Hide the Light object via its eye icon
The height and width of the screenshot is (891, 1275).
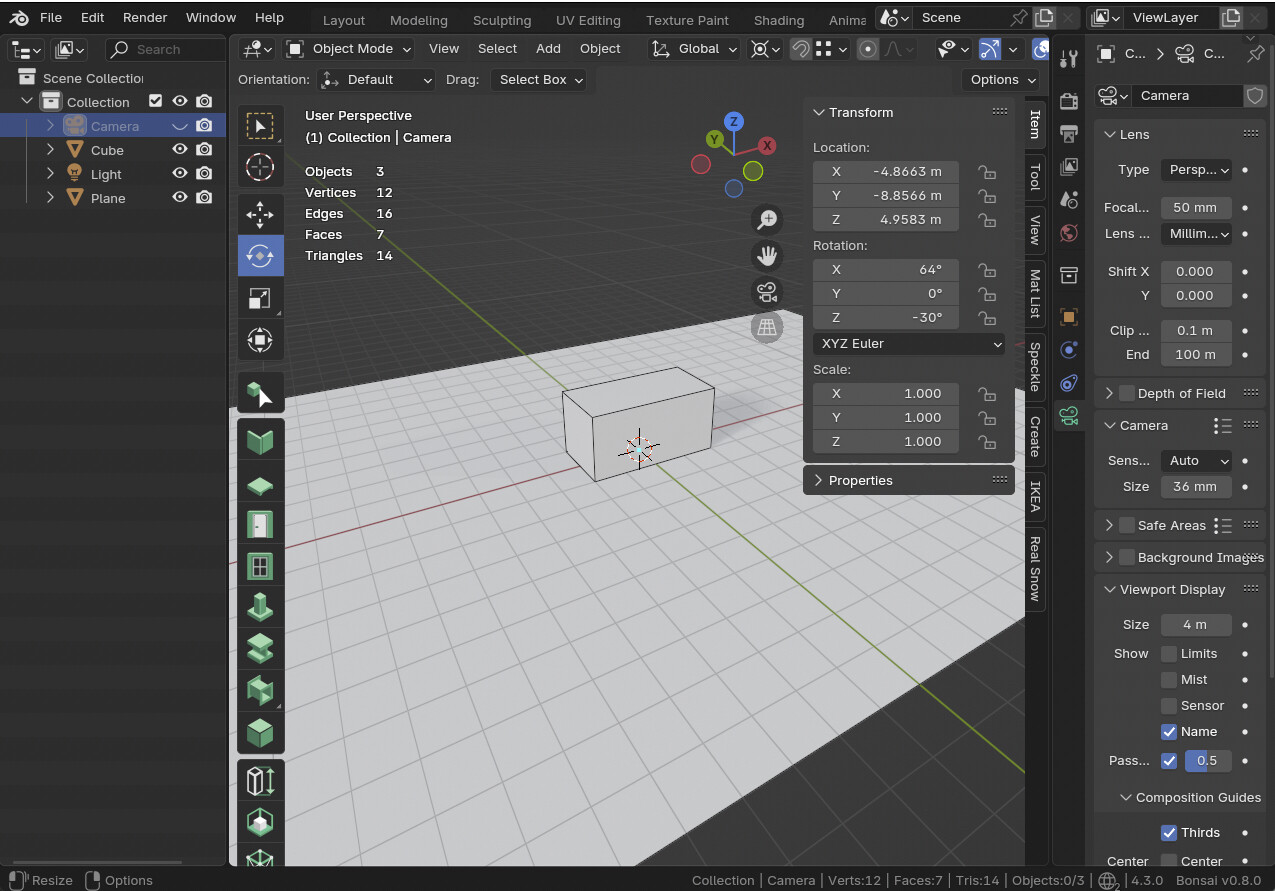[180, 174]
